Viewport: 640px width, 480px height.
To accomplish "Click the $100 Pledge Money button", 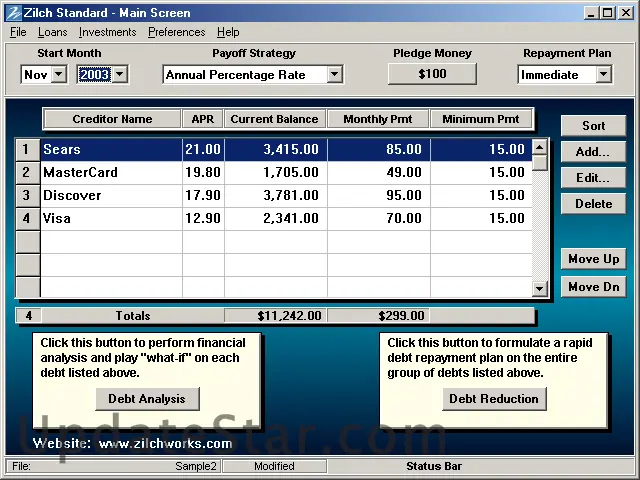I will pos(432,74).
